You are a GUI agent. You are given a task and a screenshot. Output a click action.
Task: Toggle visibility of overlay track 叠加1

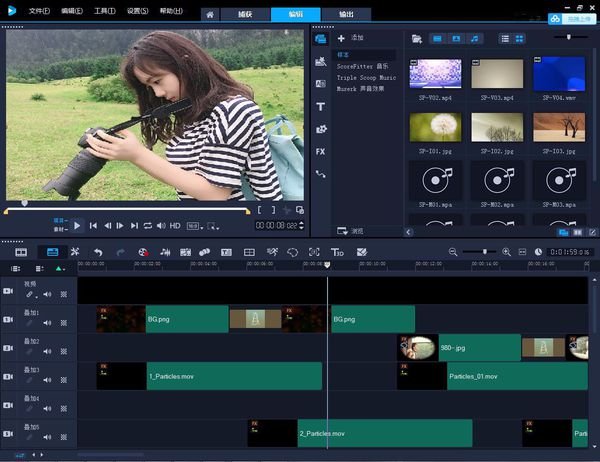(x=8, y=319)
